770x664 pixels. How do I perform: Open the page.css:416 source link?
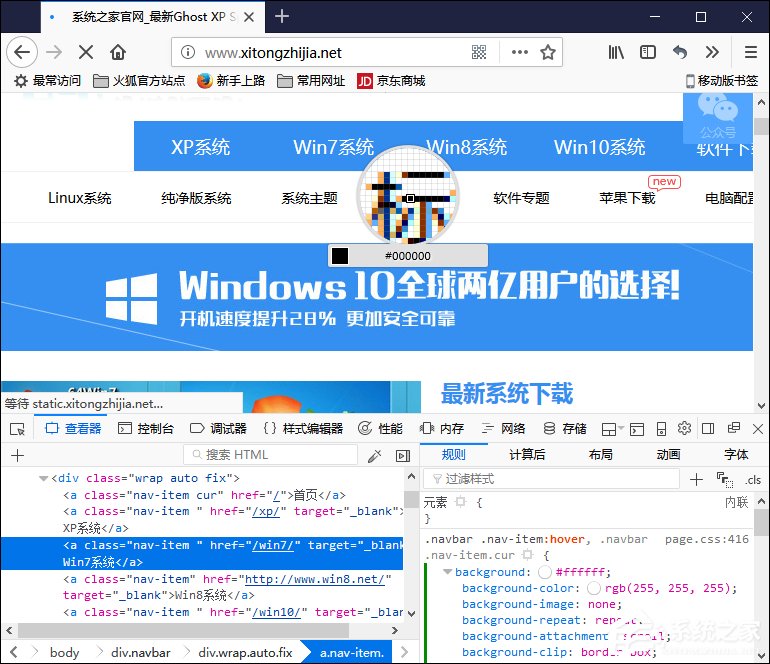click(706, 538)
